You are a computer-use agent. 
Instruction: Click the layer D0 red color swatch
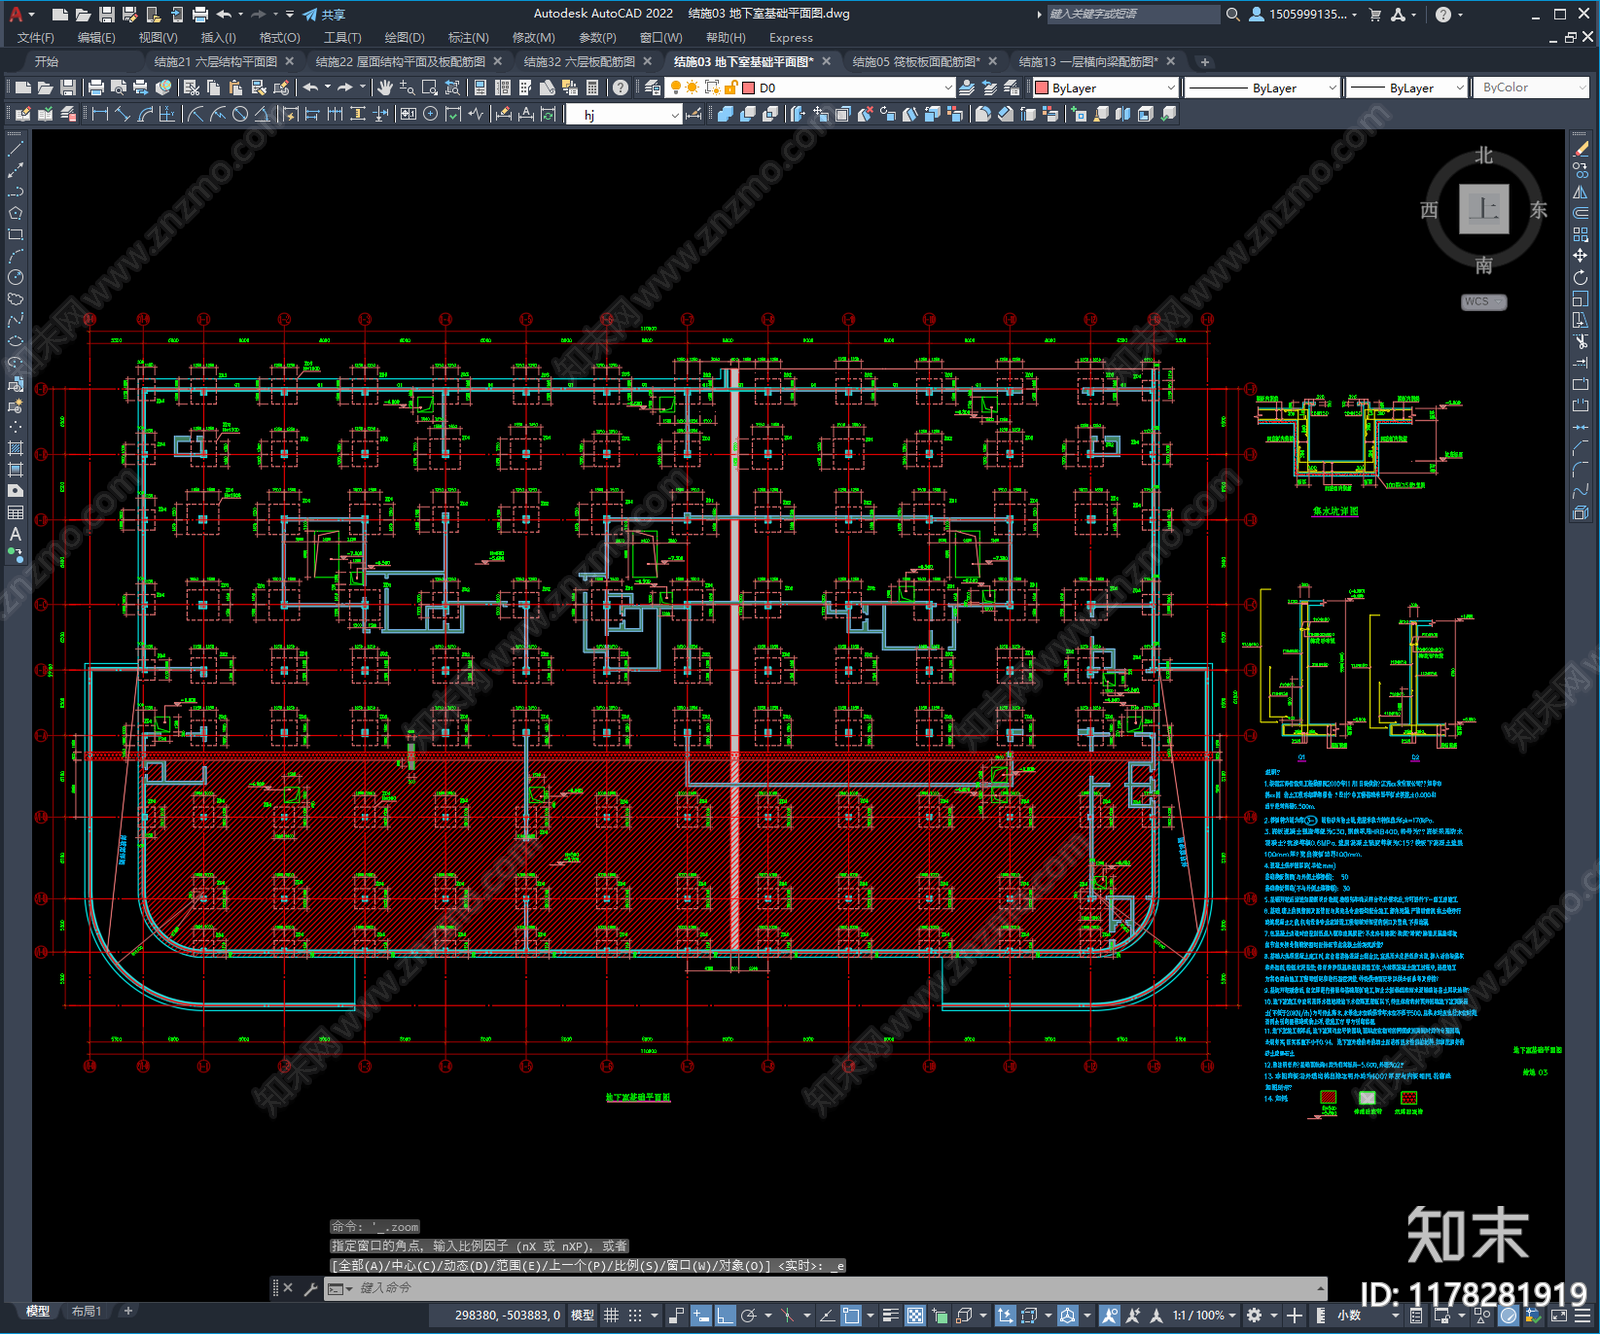point(748,88)
